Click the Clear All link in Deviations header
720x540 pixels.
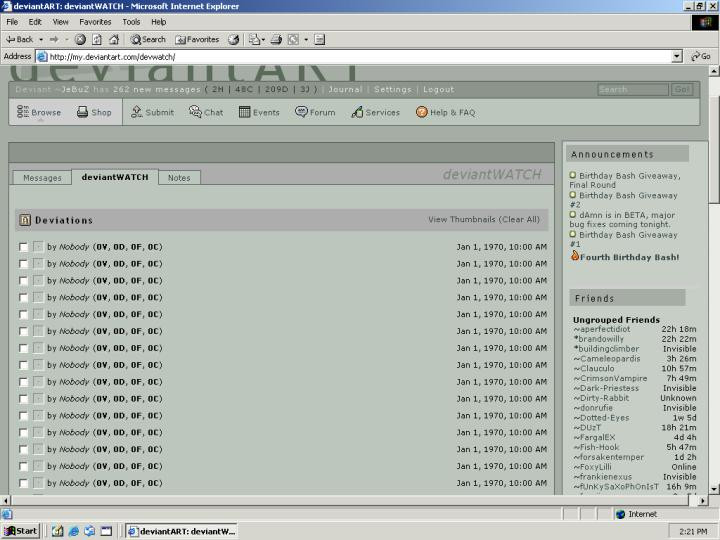[520, 219]
